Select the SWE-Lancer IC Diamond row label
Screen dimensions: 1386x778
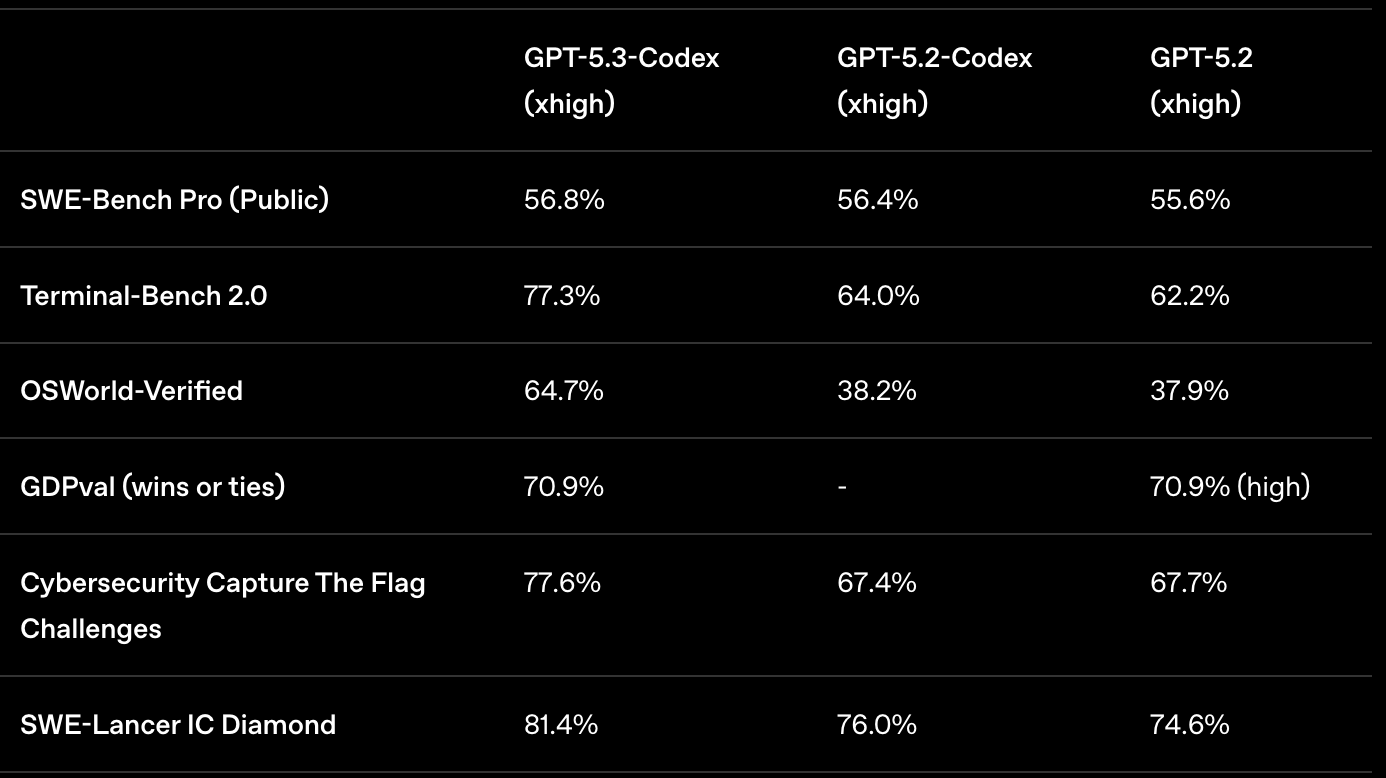click(178, 724)
